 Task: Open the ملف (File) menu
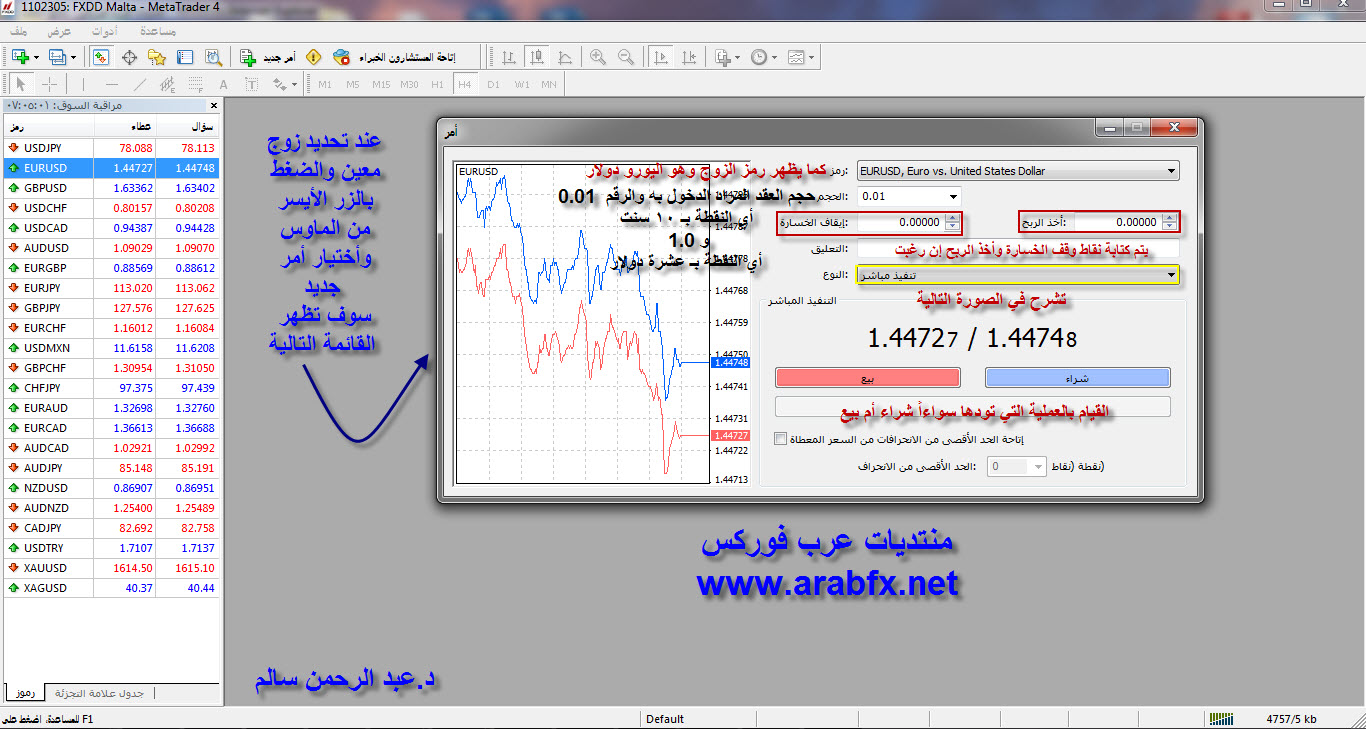(x=19, y=31)
